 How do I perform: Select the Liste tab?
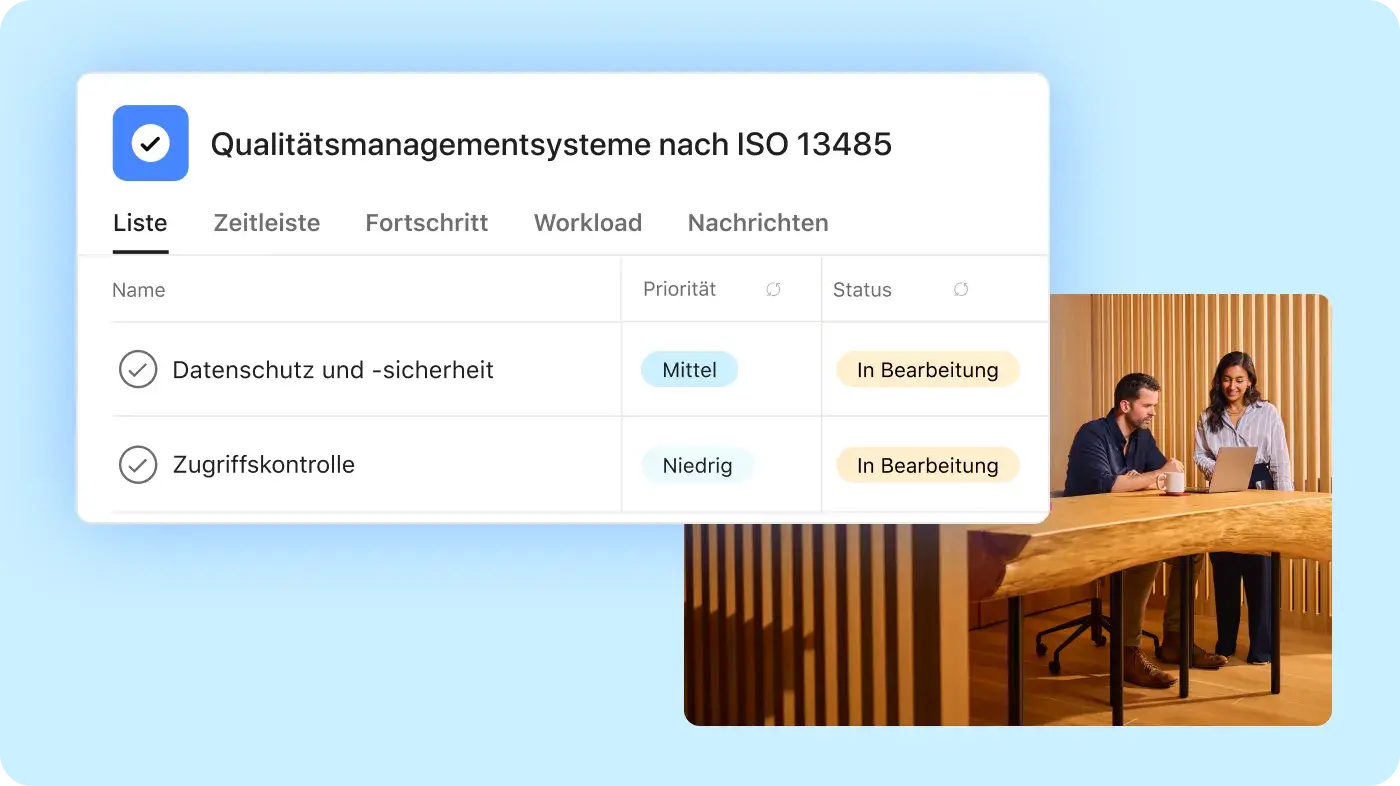(x=140, y=223)
